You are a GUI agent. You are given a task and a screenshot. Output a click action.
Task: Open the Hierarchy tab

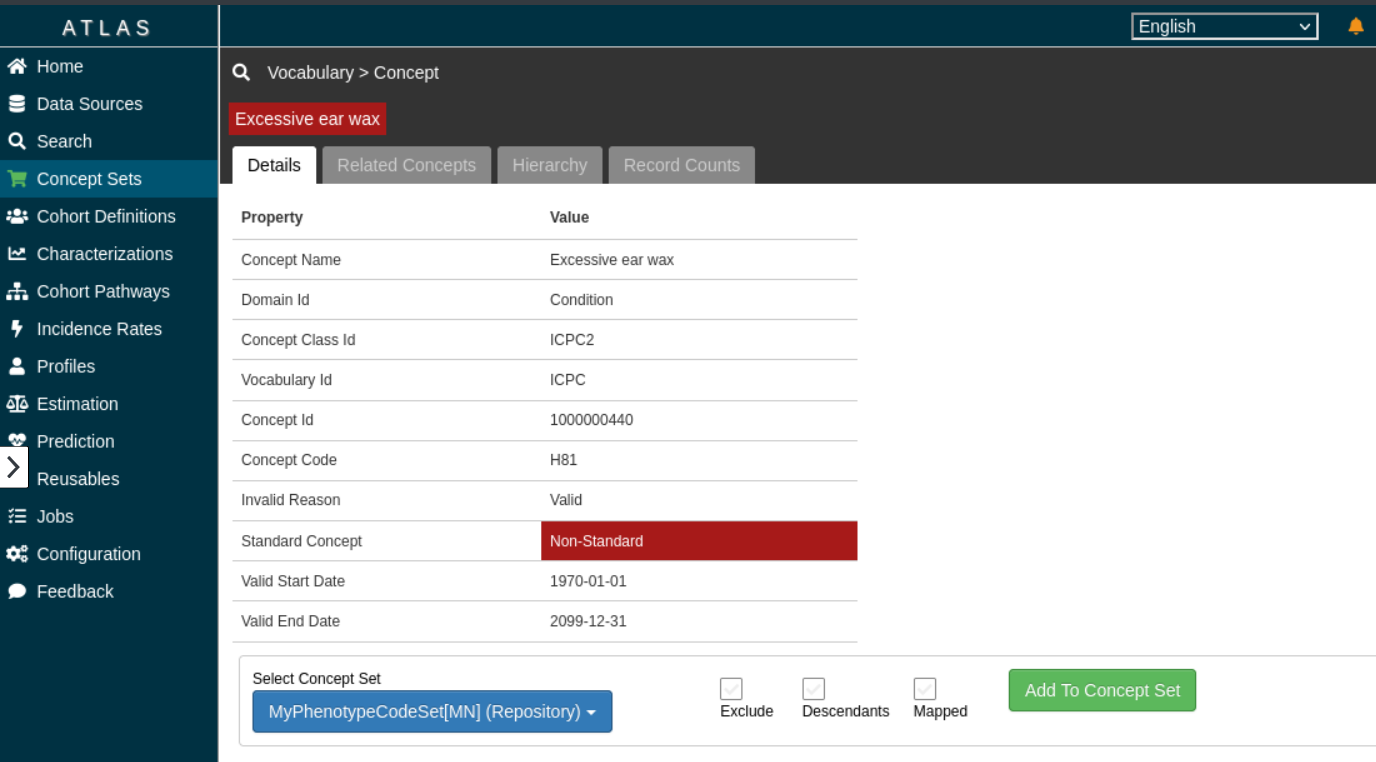pyautogui.click(x=549, y=166)
